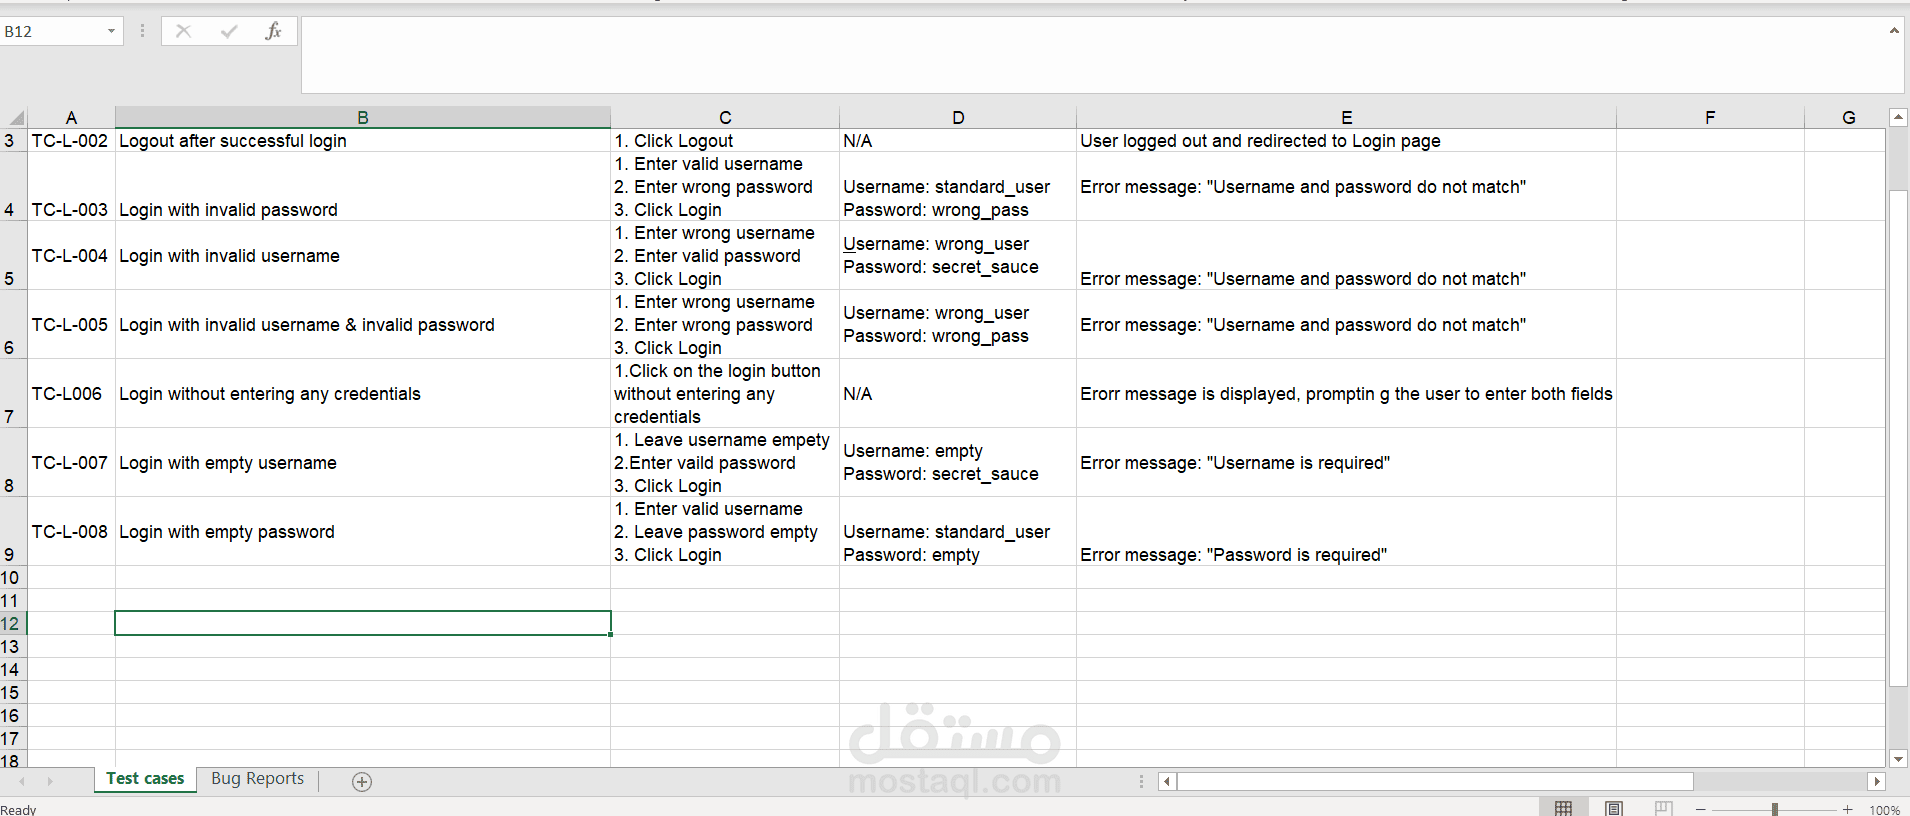Select row 7 header
The height and width of the screenshot is (816, 1910).
(13, 394)
